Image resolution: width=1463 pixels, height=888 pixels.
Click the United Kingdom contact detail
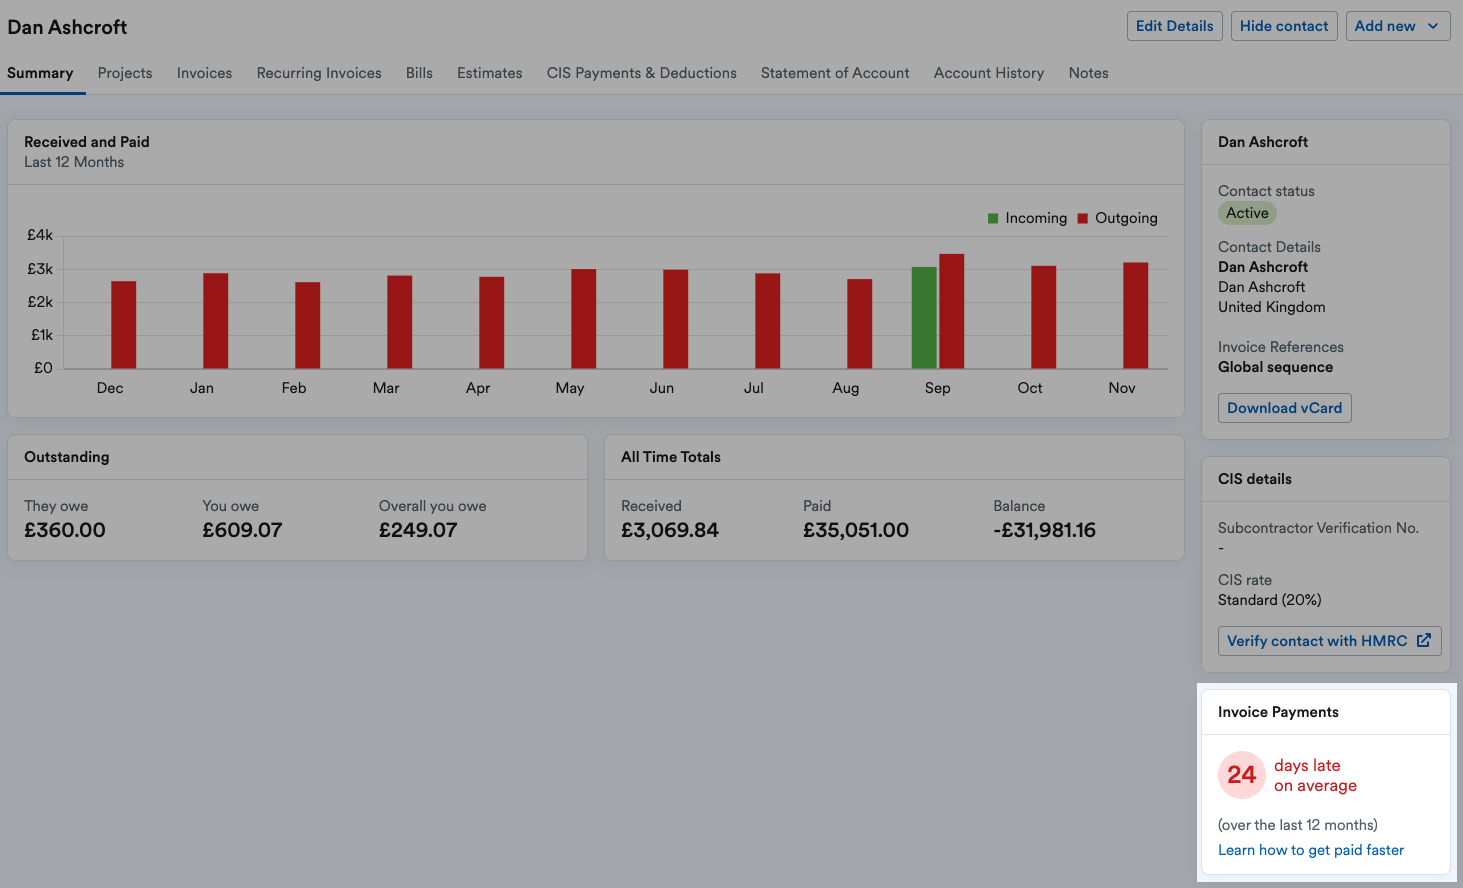[x=1272, y=307]
